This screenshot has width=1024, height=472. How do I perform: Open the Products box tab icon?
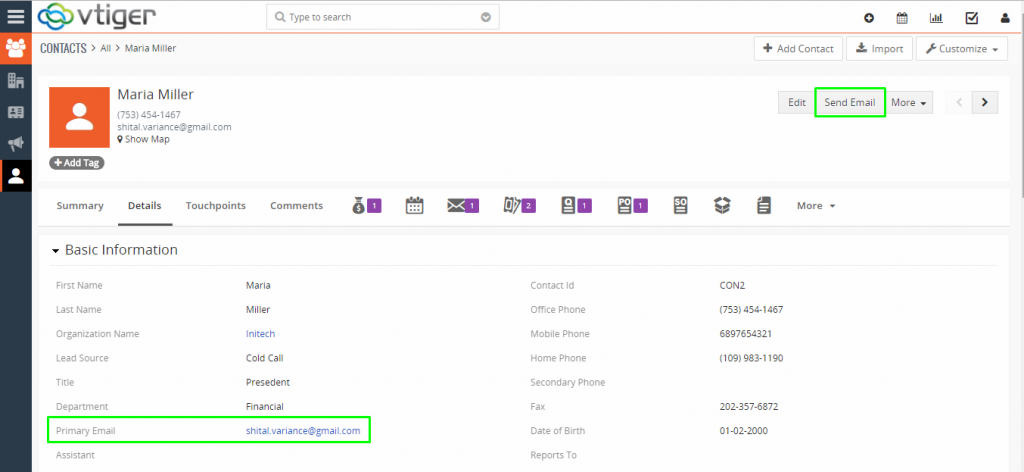coord(722,206)
